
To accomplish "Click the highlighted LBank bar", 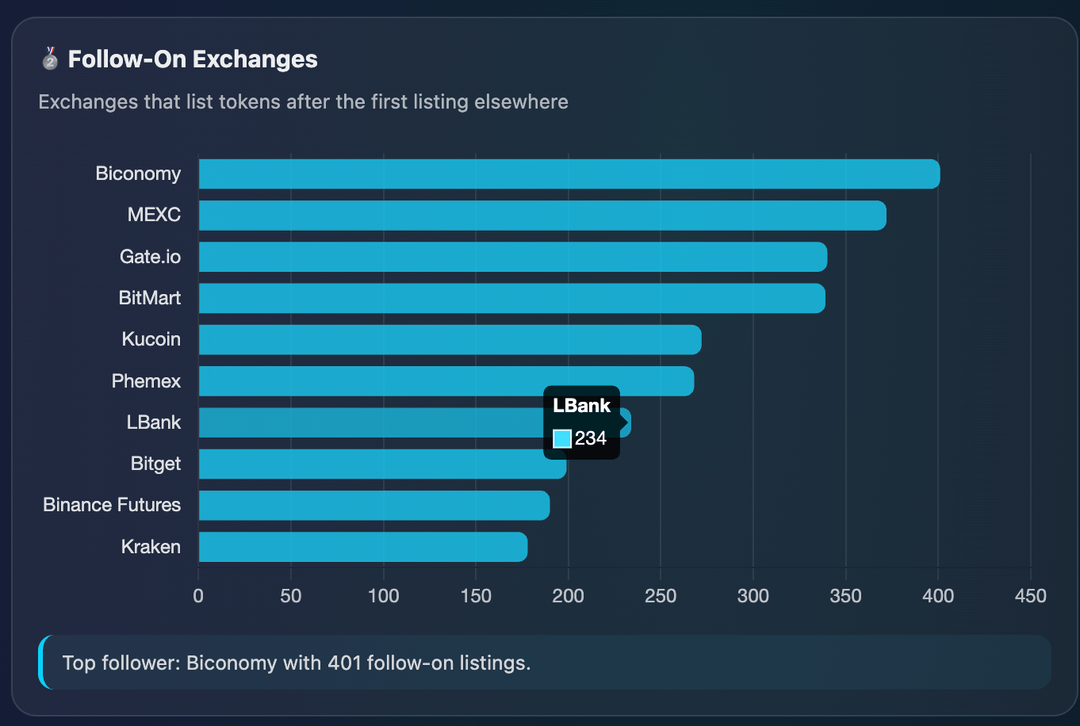I will tap(370, 422).
